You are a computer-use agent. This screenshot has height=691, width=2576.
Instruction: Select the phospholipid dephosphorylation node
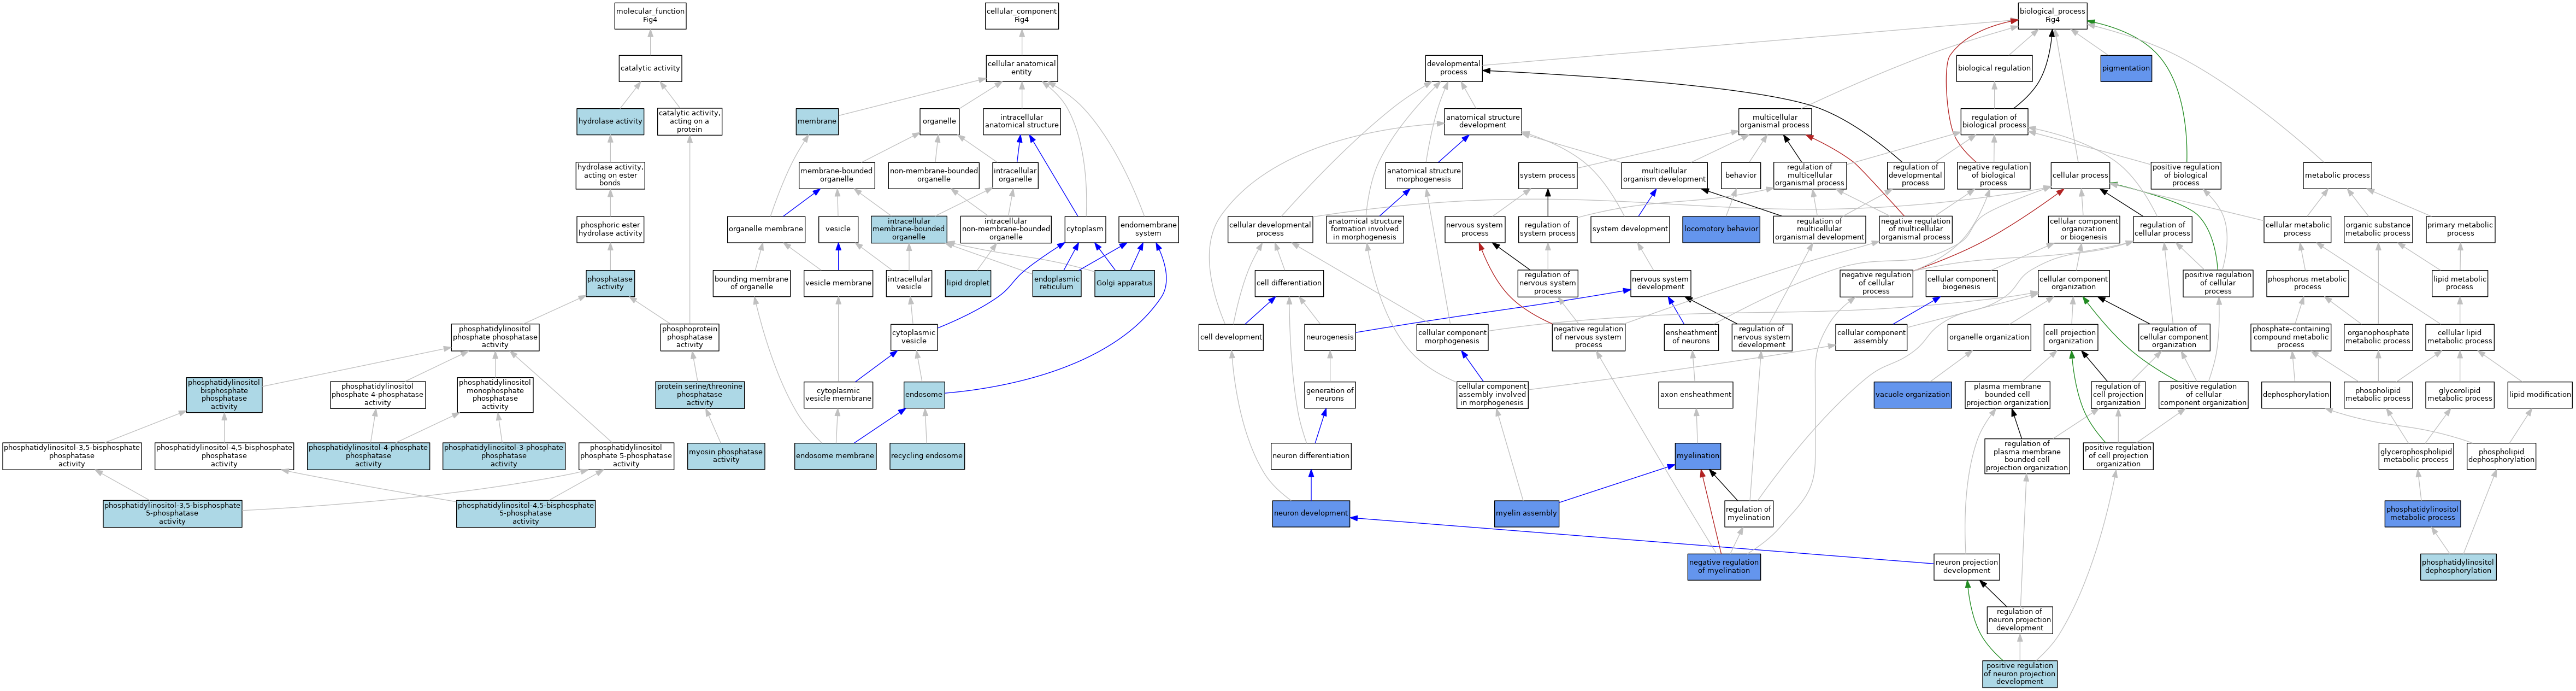(x=2502, y=456)
